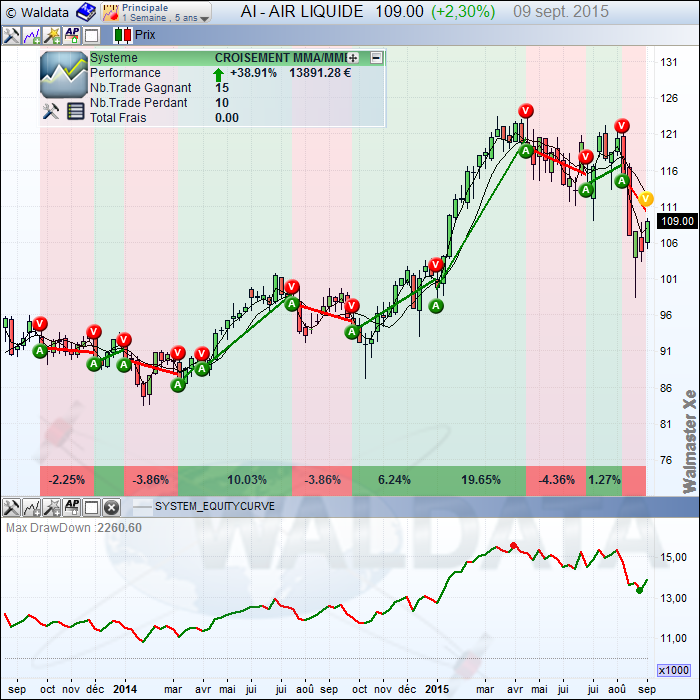Click the Nb.Trade Gagnant label
Viewport: 700px width, 700px height.
tap(141, 88)
